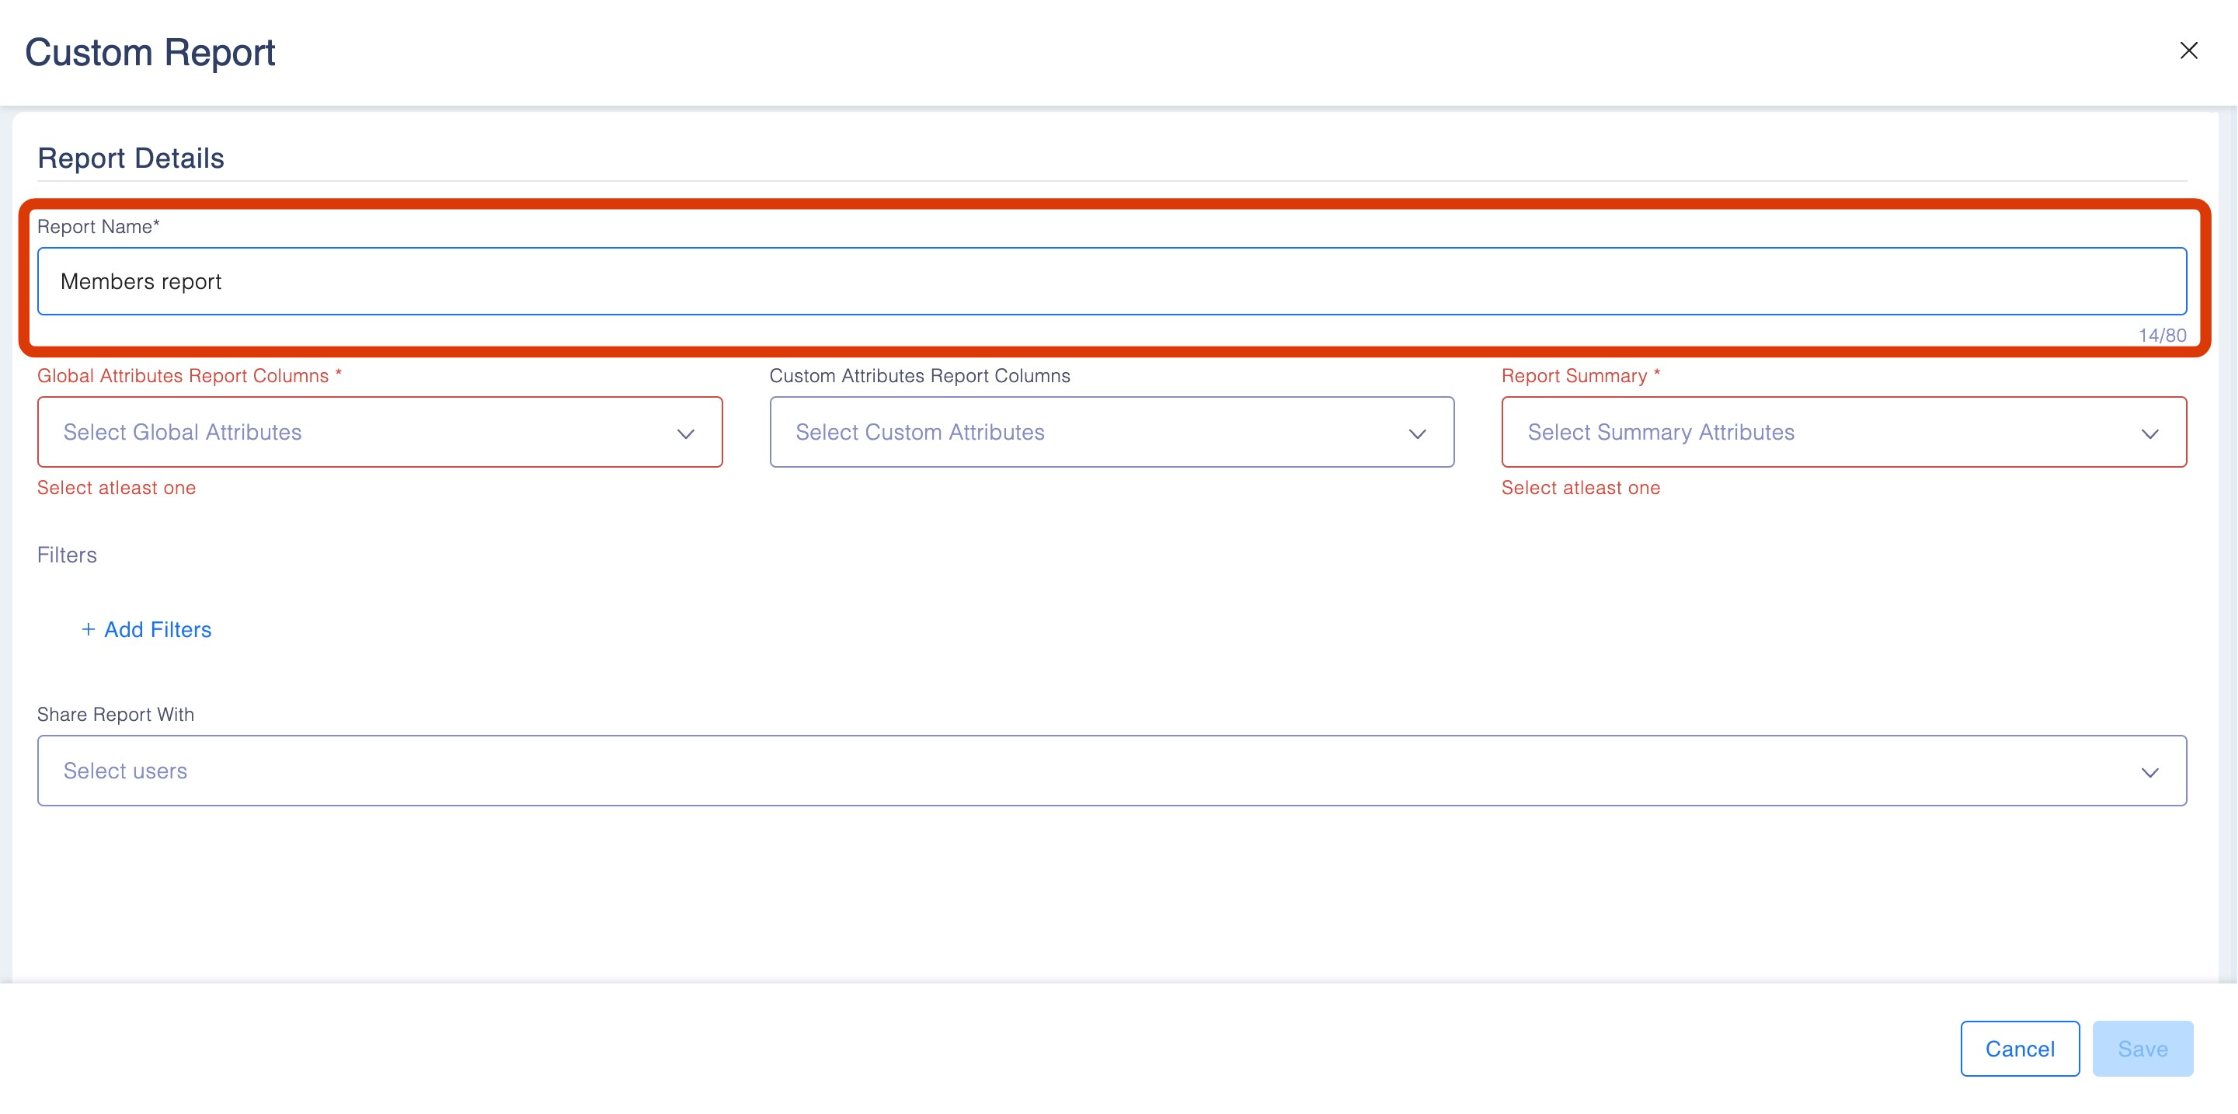Click the Report Name field label

(x=98, y=226)
